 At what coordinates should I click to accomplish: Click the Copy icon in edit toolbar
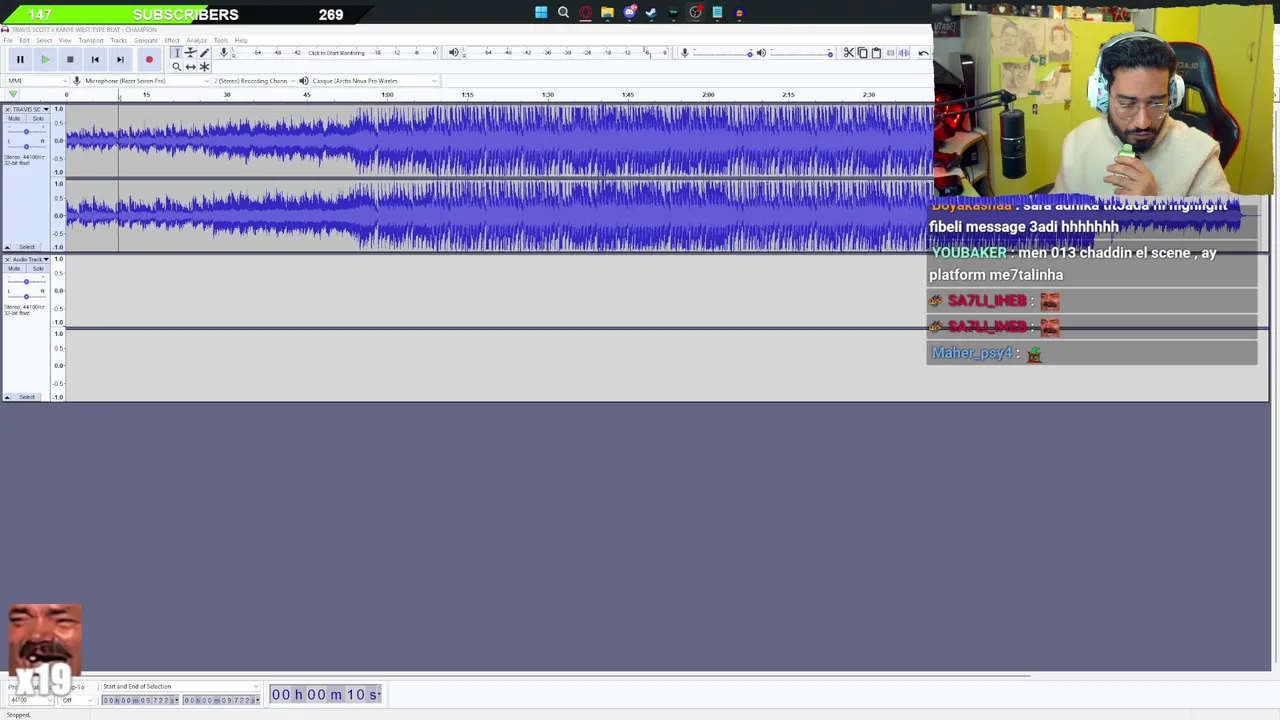coord(862,52)
